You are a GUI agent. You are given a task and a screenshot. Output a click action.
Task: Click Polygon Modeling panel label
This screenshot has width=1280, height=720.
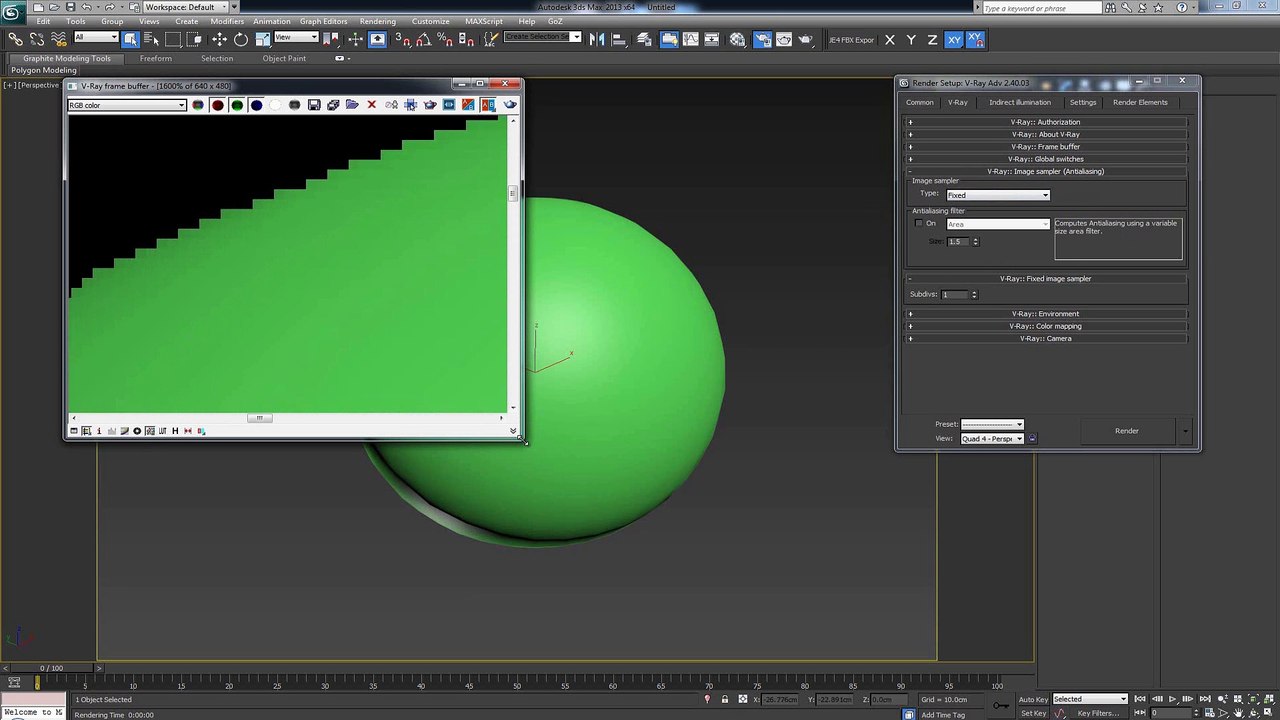tap(44, 71)
